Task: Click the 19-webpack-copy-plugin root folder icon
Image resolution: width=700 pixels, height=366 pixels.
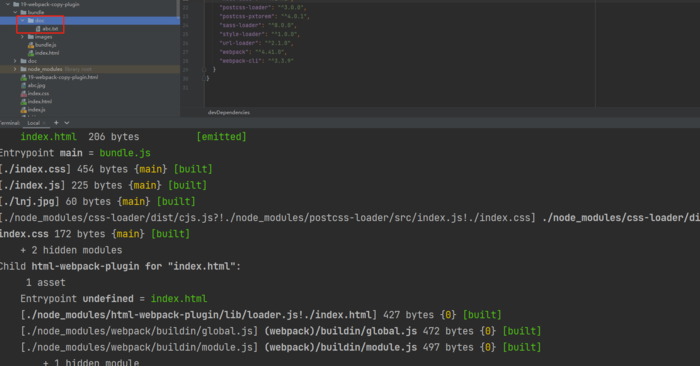Action: click(x=16, y=4)
